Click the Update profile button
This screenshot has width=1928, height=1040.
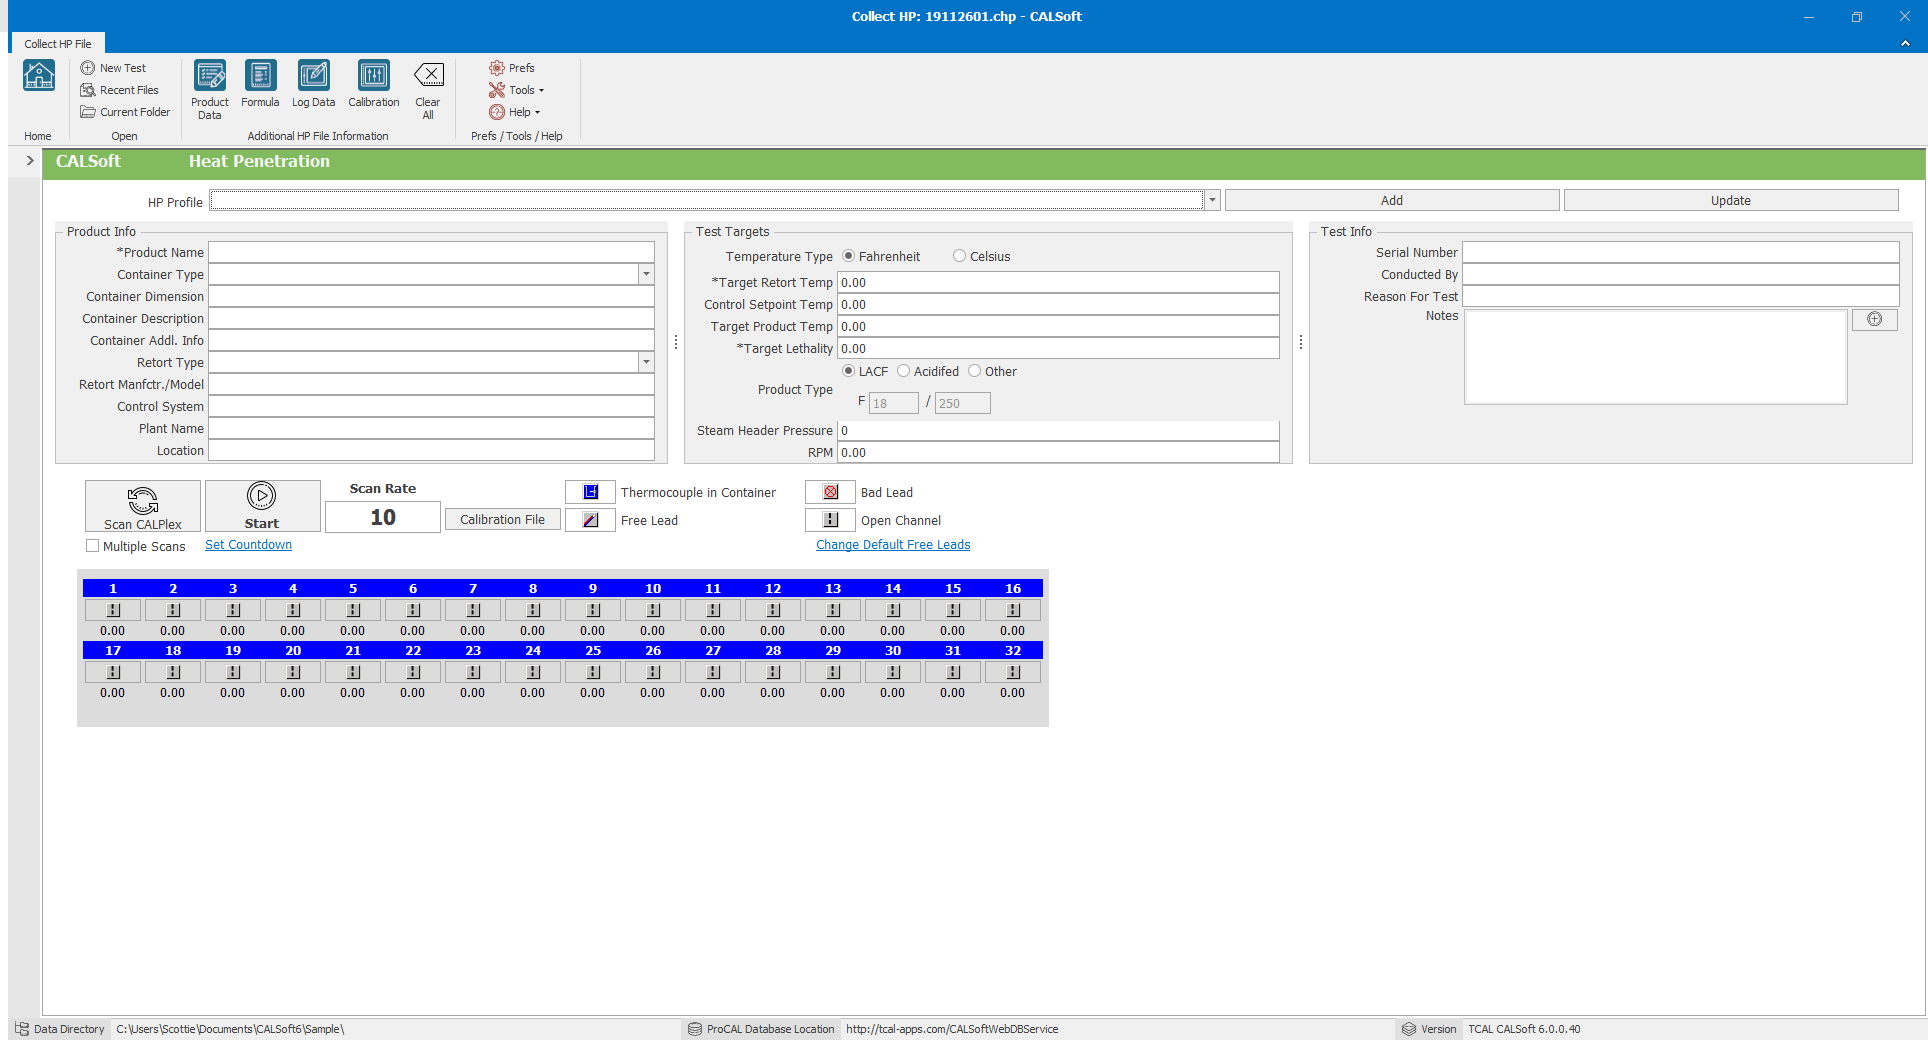(1731, 200)
